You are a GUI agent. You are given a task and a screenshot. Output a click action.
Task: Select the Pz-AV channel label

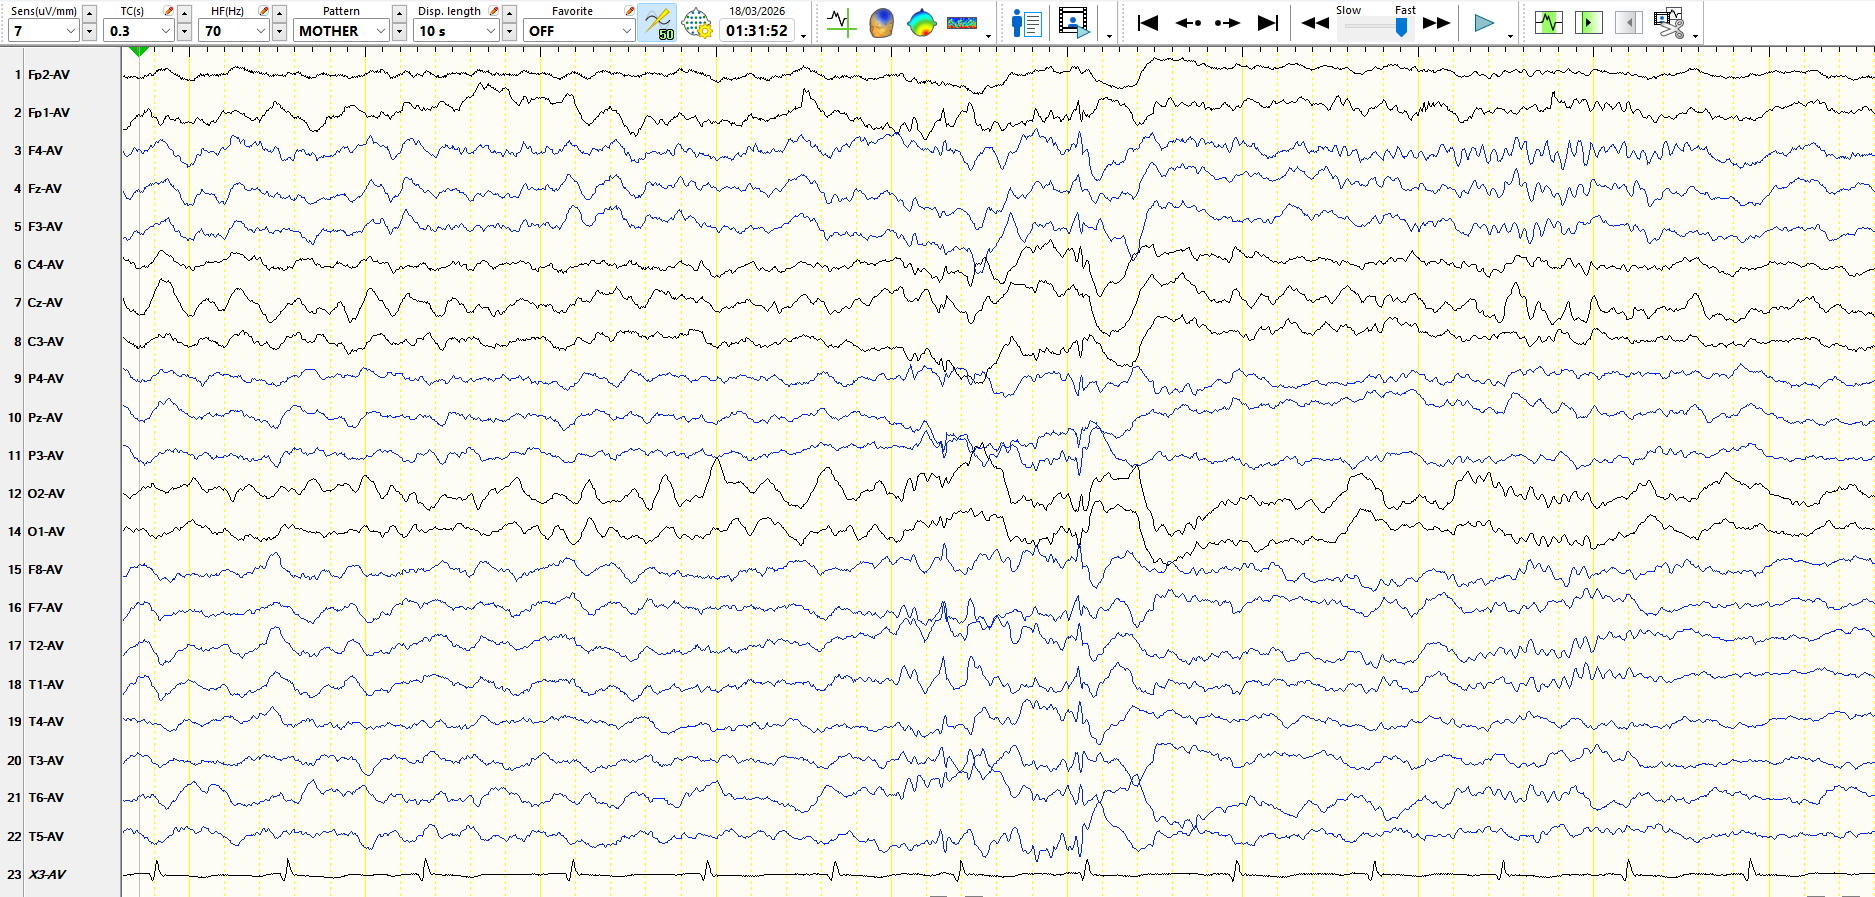45,418
